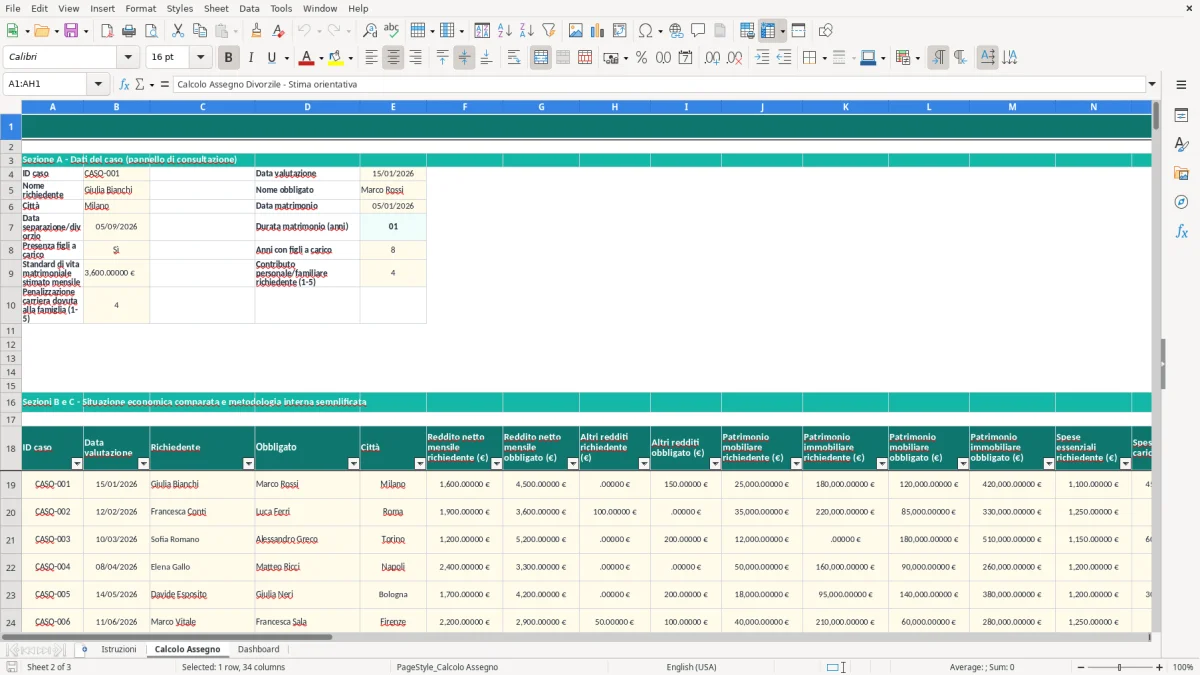Run the Spelling check icon
1200x675 pixels.
click(391, 31)
